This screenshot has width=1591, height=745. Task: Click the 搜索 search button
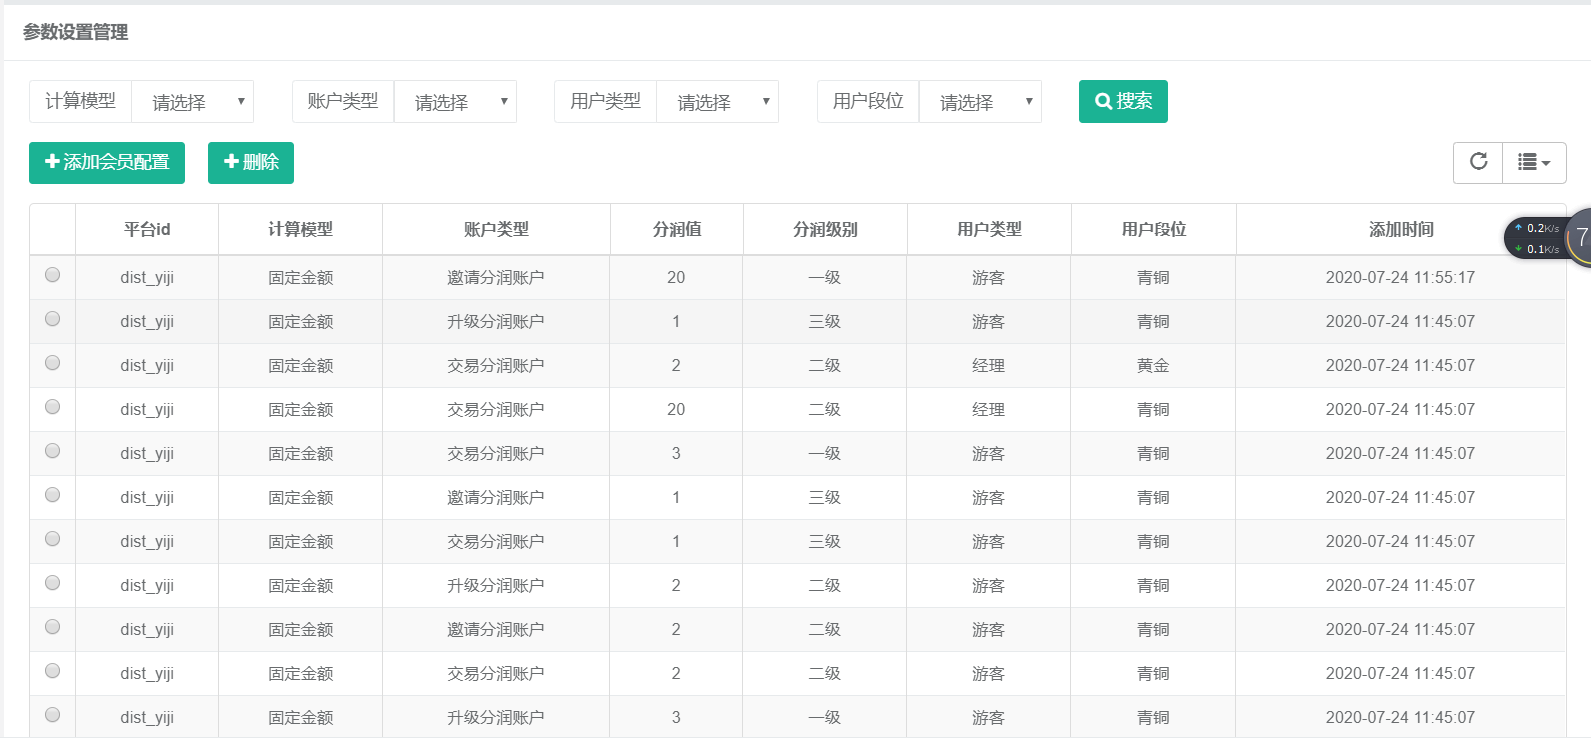click(1123, 101)
